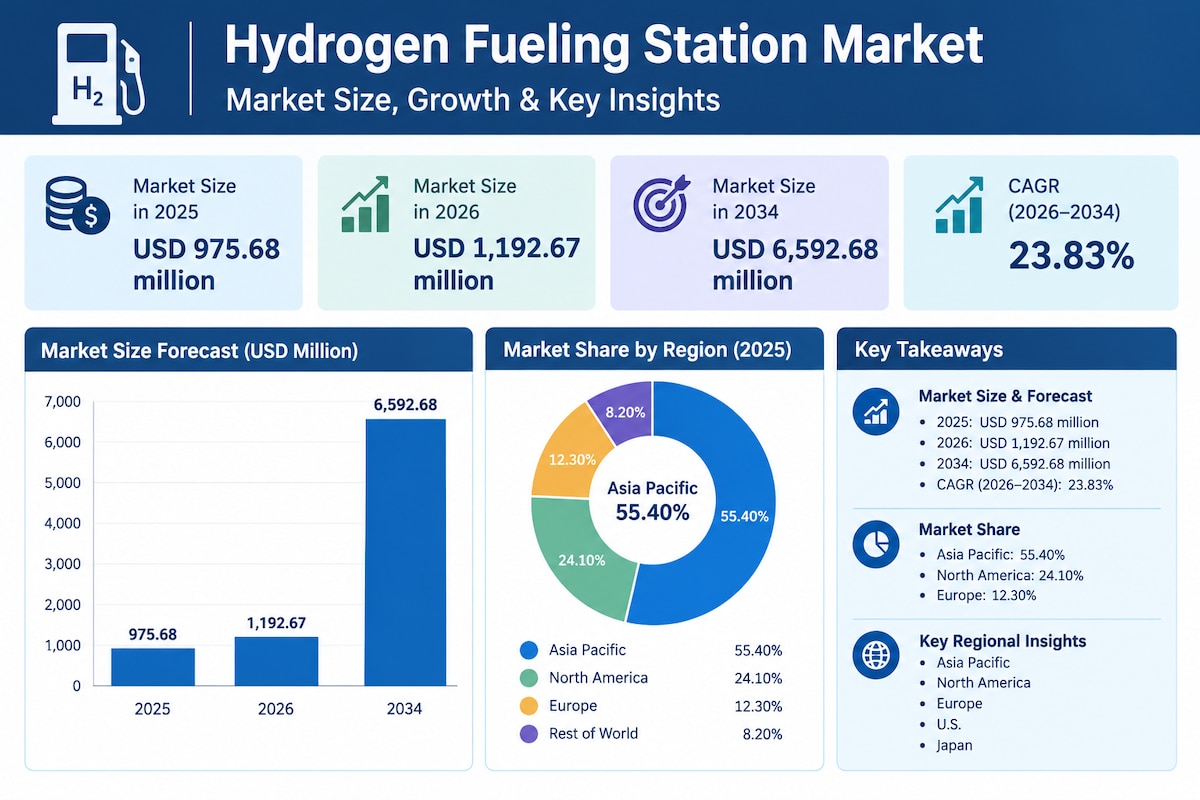The image size is (1200, 800).
Task: Click the 'Asia Pacific 55.40%' donut center text
Action: (x=653, y=501)
